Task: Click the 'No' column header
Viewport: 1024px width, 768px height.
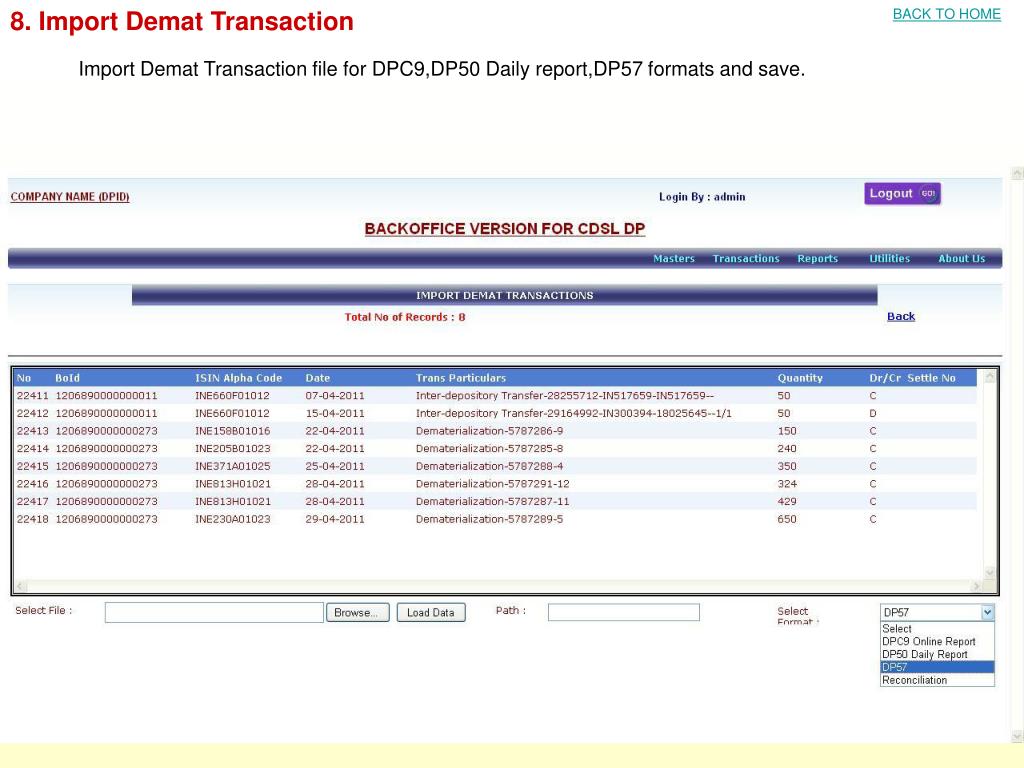Action: click(x=24, y=378)
